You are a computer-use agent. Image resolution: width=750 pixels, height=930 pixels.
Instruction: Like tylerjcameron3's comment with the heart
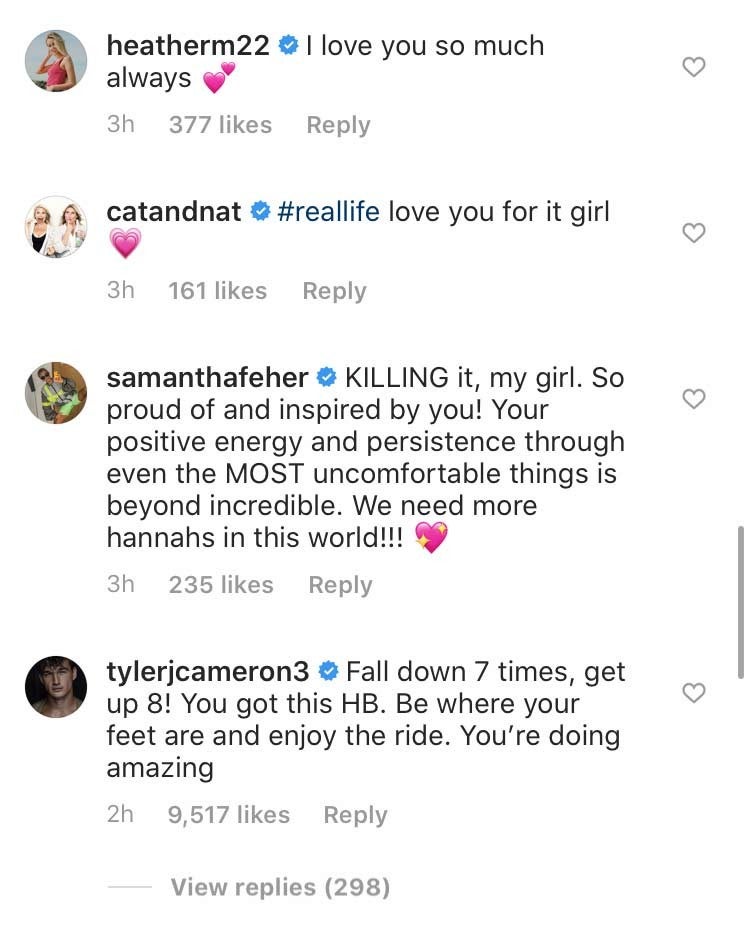693,692
